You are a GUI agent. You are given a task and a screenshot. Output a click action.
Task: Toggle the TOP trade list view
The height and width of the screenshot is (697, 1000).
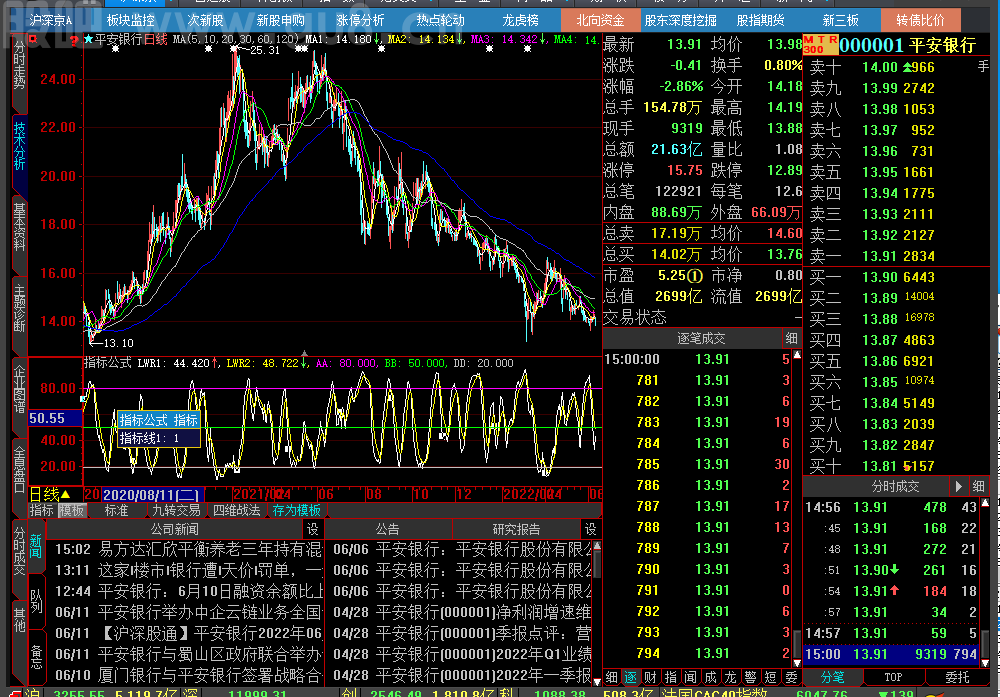click(x=893, y=677)
